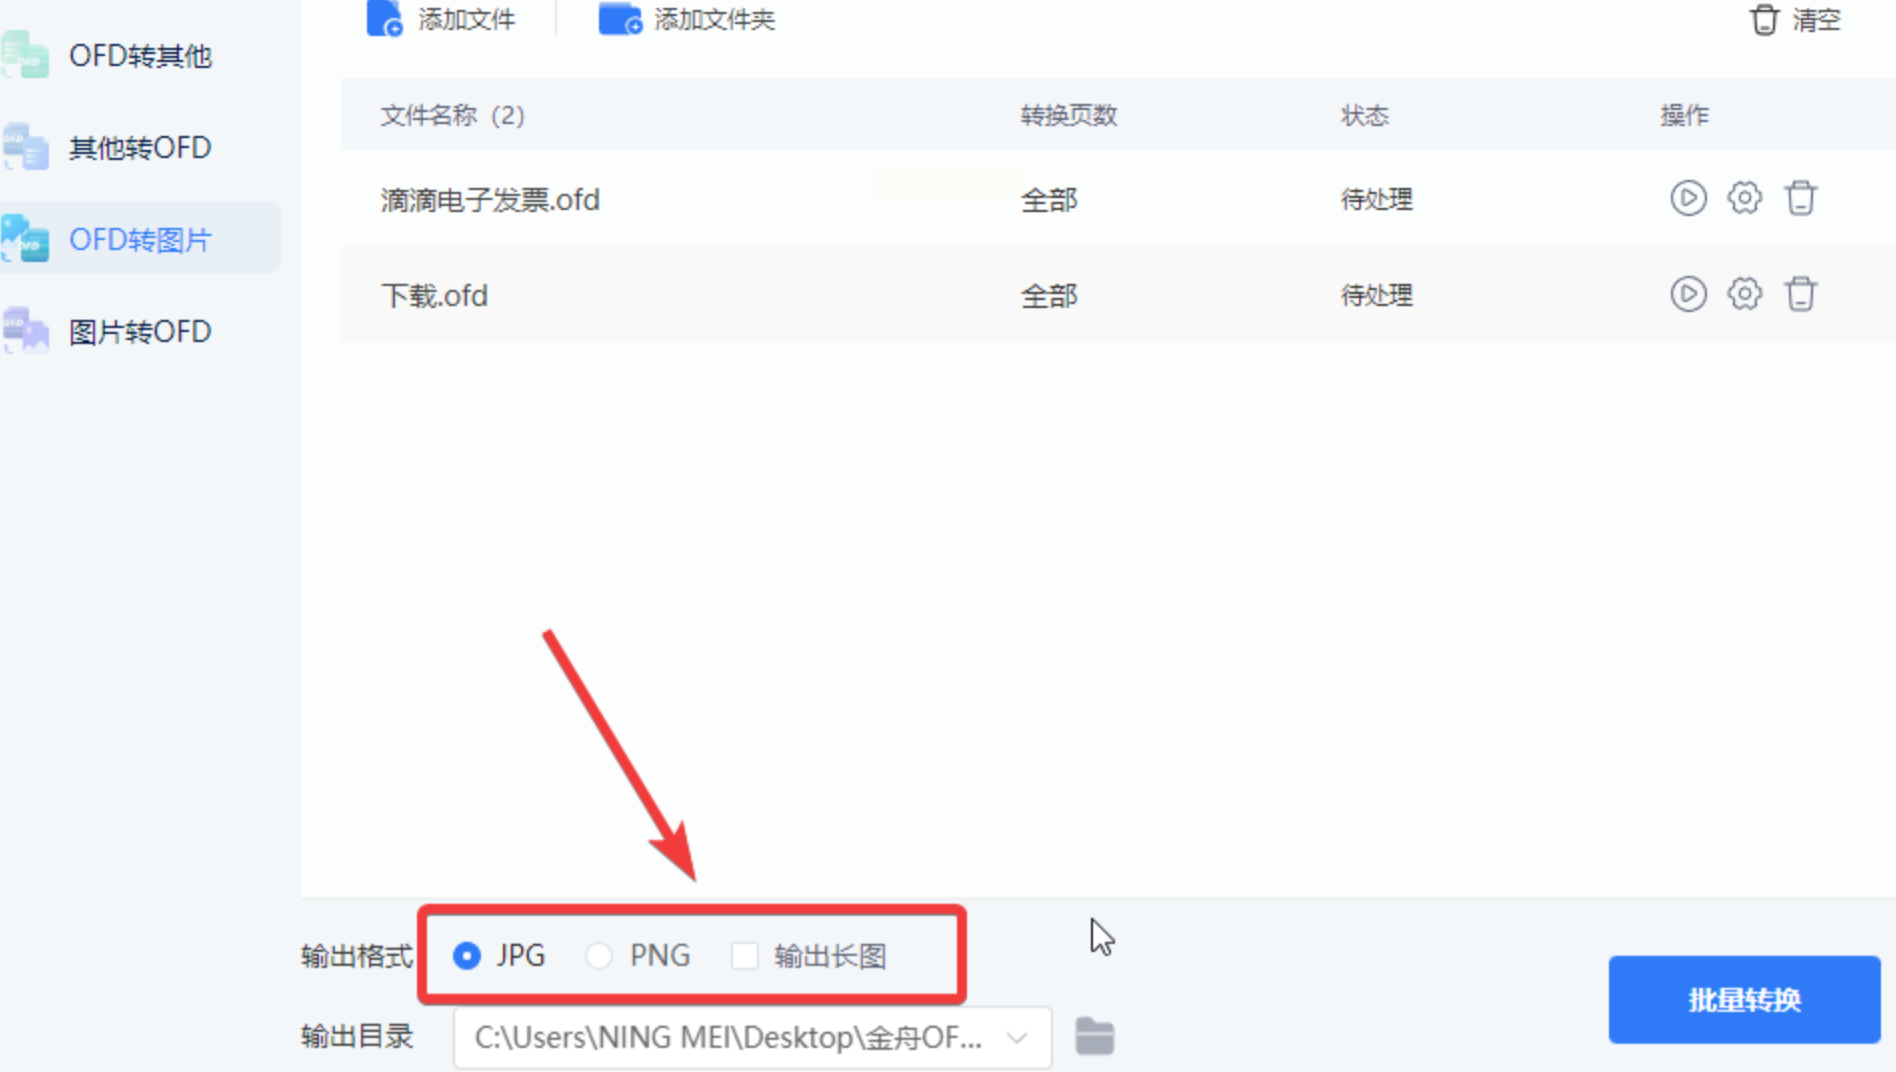Click the 清空 trash icon
The height and width of the screenshot is (1072, 1896).
(1764, 19)
